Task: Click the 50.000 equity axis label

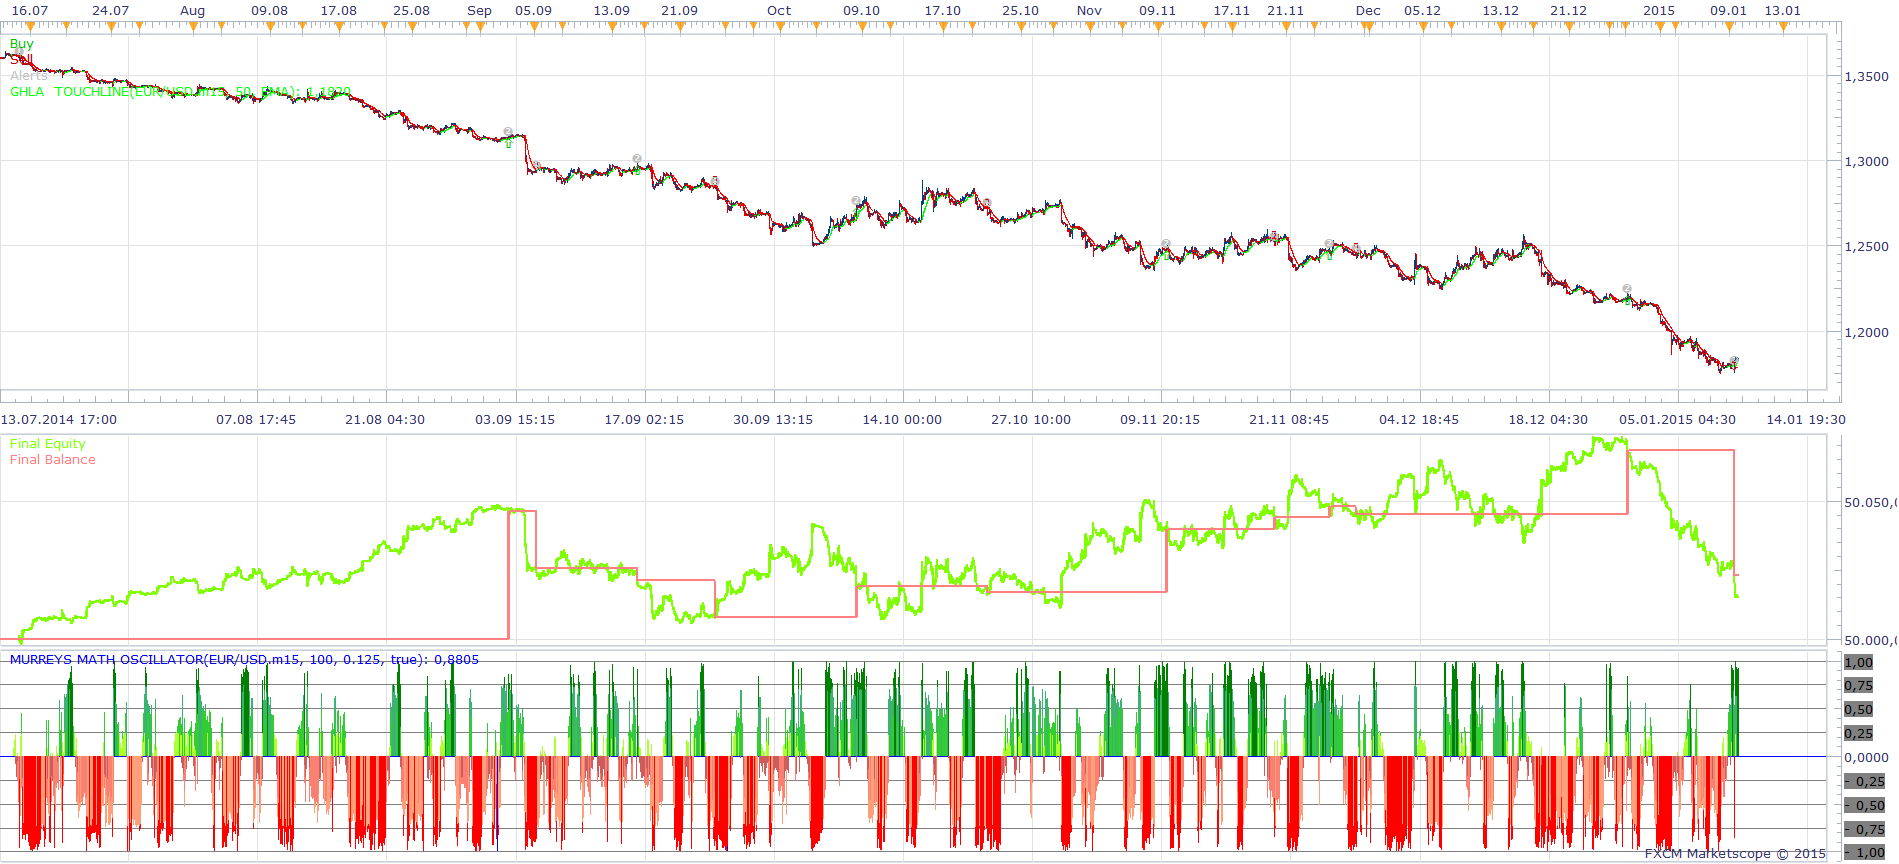Action: [x=1869, y=640]
